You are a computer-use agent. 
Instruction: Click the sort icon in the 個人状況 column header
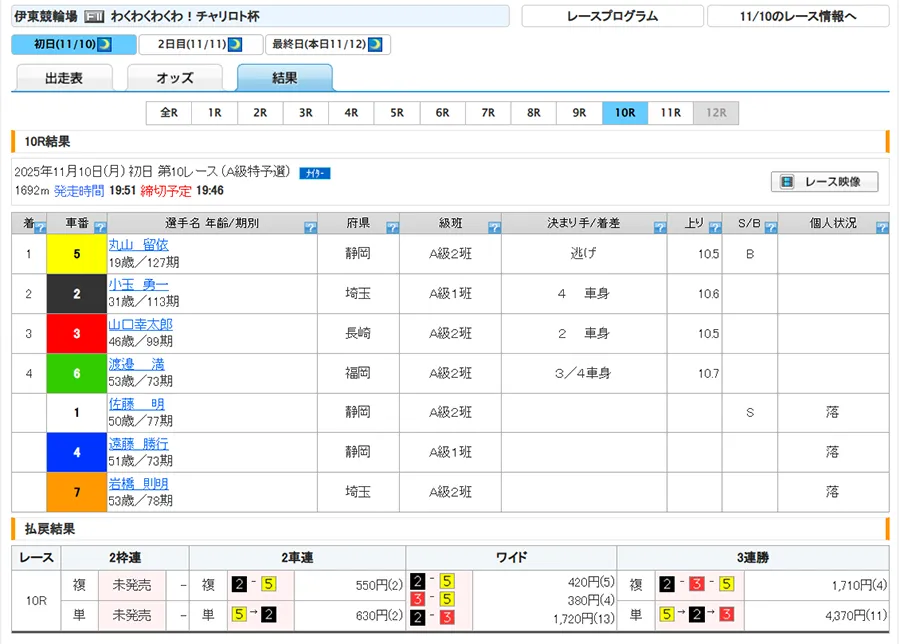(x=881, y=227)
